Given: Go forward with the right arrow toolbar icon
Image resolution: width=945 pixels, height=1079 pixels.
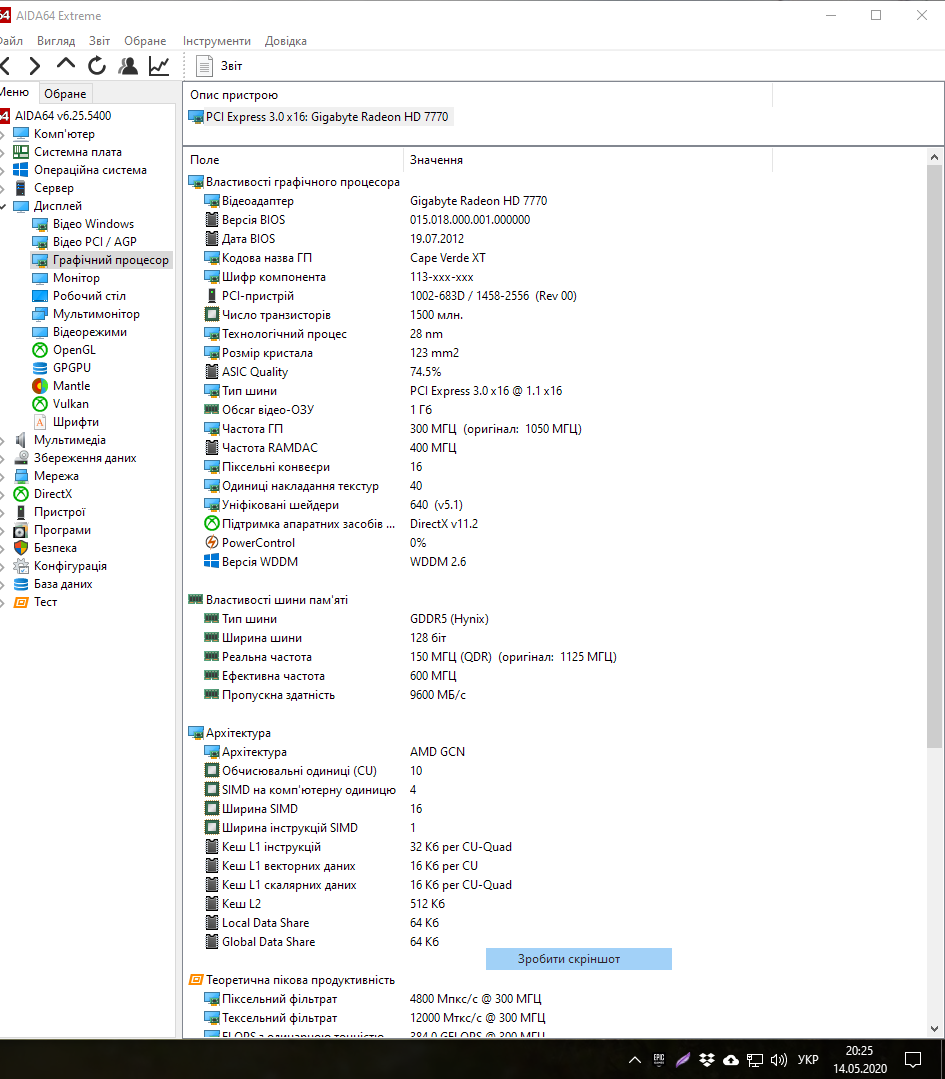Looking at the screenshot, I should (x=34, y=66).
